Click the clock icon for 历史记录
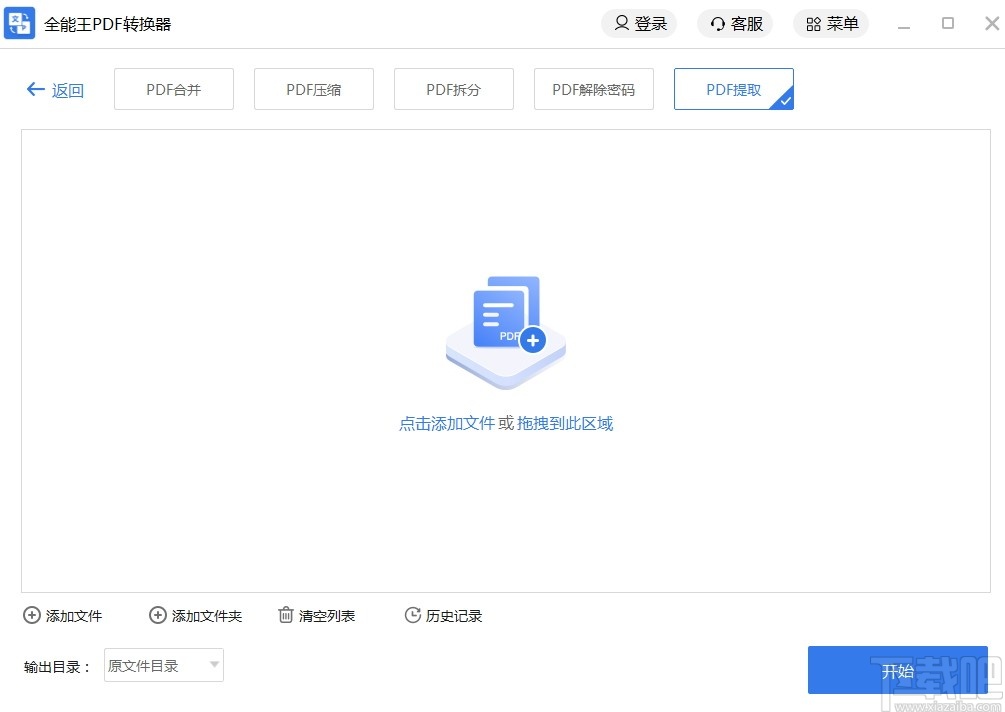The image size is (1005, 712). pos(412,615)
